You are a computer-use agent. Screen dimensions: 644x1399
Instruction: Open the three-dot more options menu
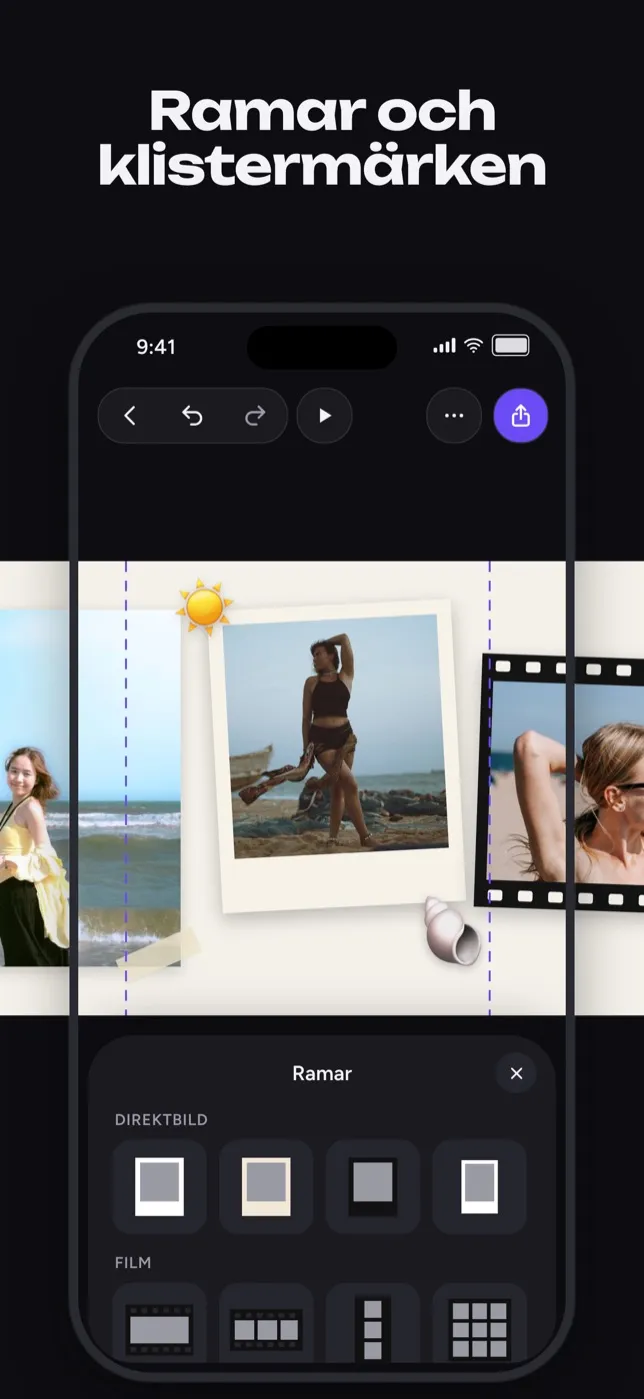tap(454, 416)
